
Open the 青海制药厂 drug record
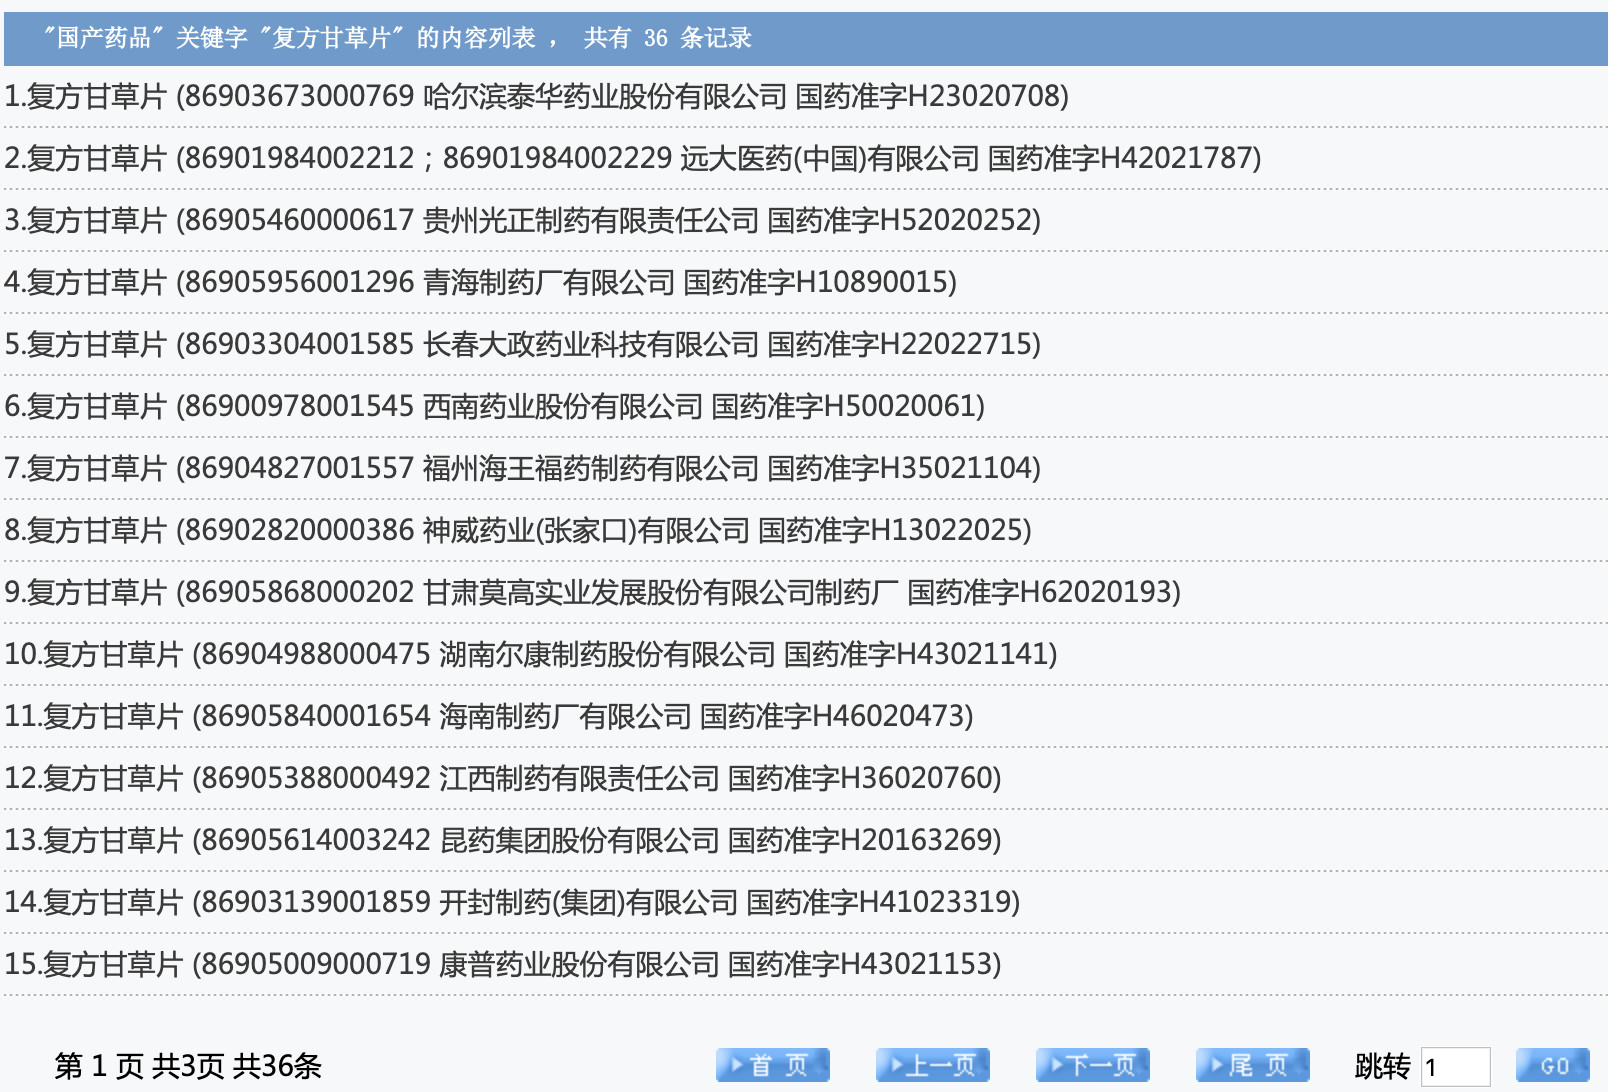tap(480, 282)
